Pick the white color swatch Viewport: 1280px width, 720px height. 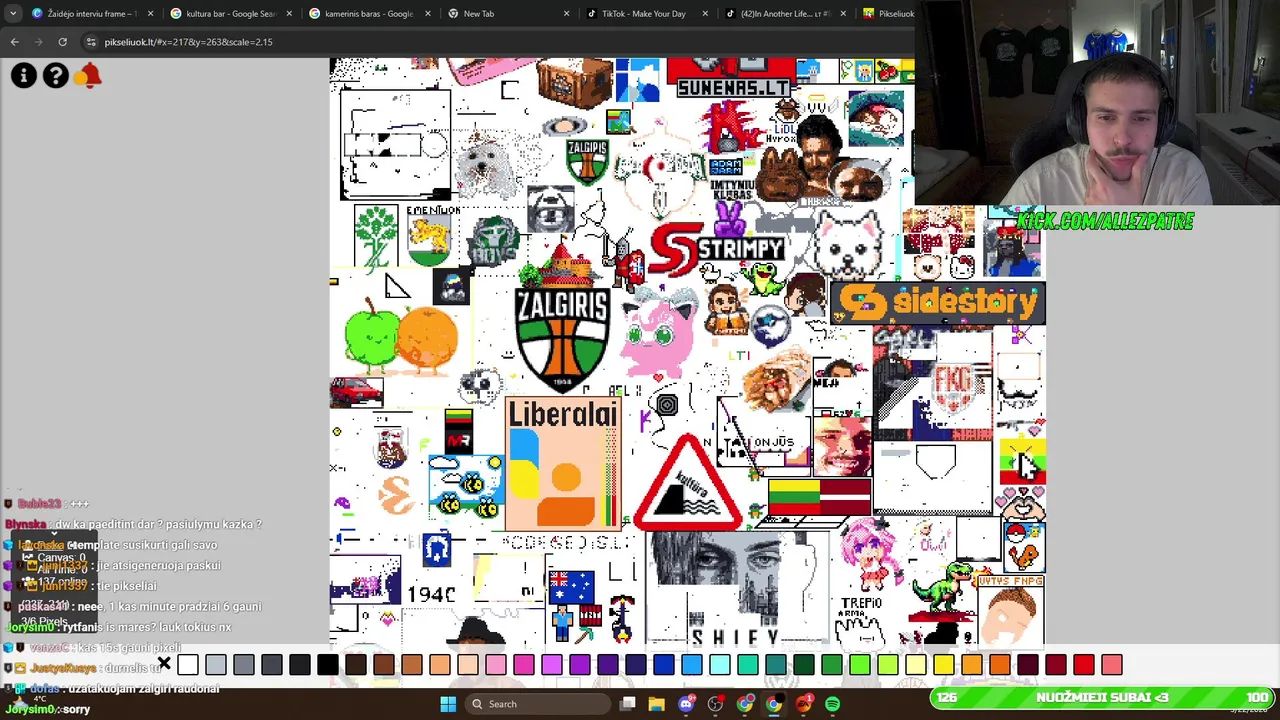pos(188,665)
